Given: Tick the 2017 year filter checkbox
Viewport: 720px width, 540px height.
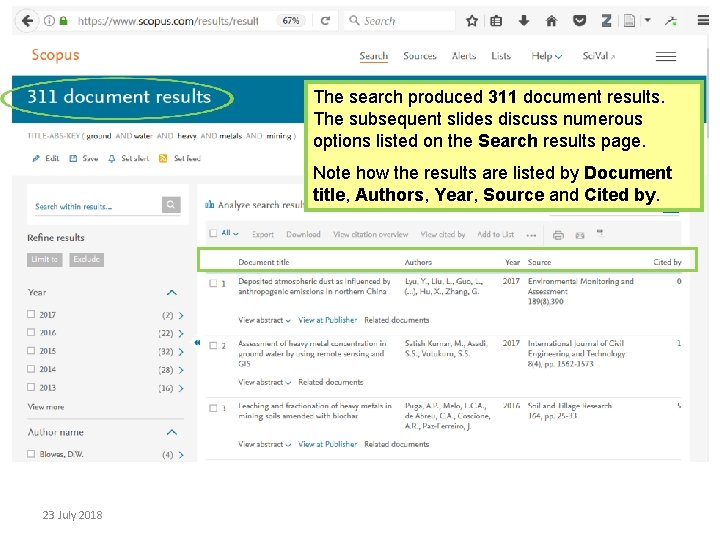Looking at the screenshot, I should tap(31, 314).
